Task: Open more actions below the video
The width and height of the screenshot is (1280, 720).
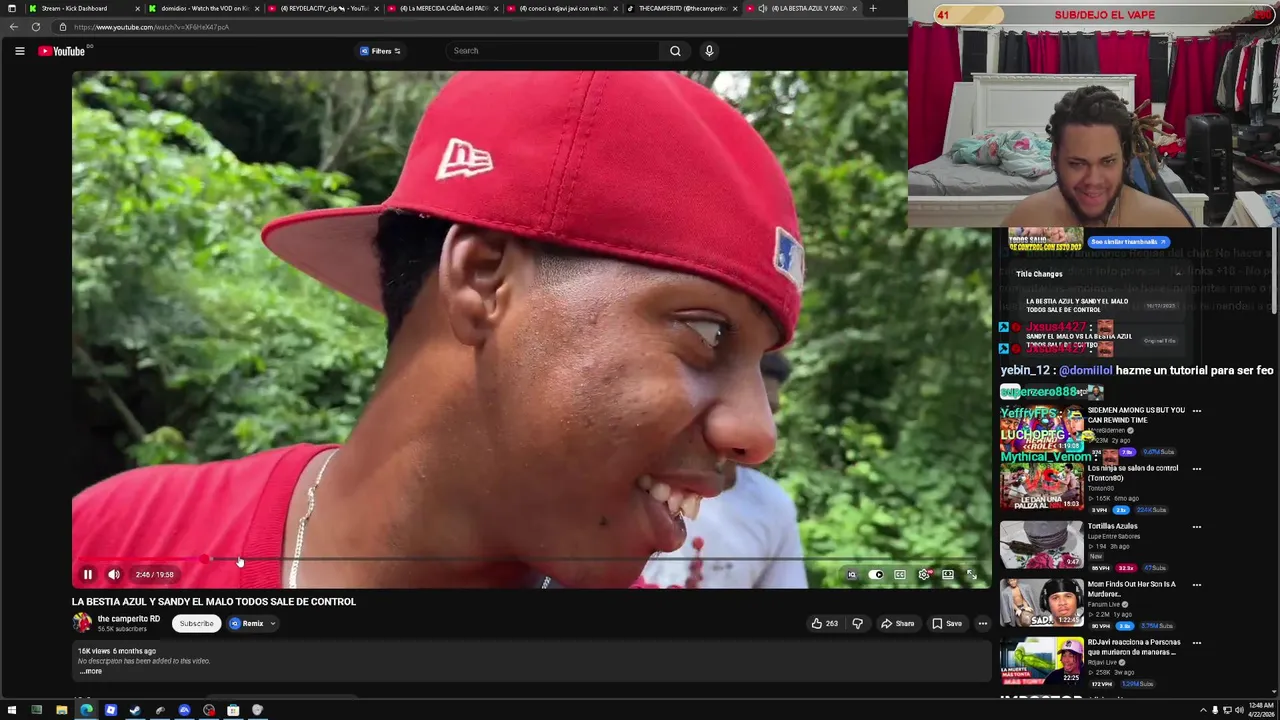Action: coord(983,624)
